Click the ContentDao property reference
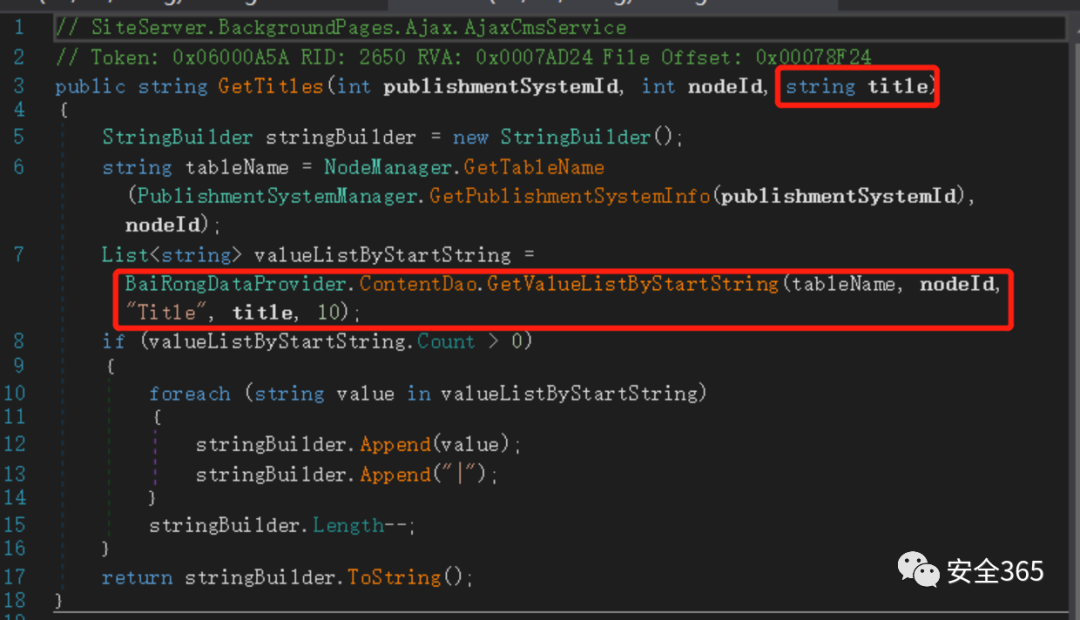 point(417,284)
